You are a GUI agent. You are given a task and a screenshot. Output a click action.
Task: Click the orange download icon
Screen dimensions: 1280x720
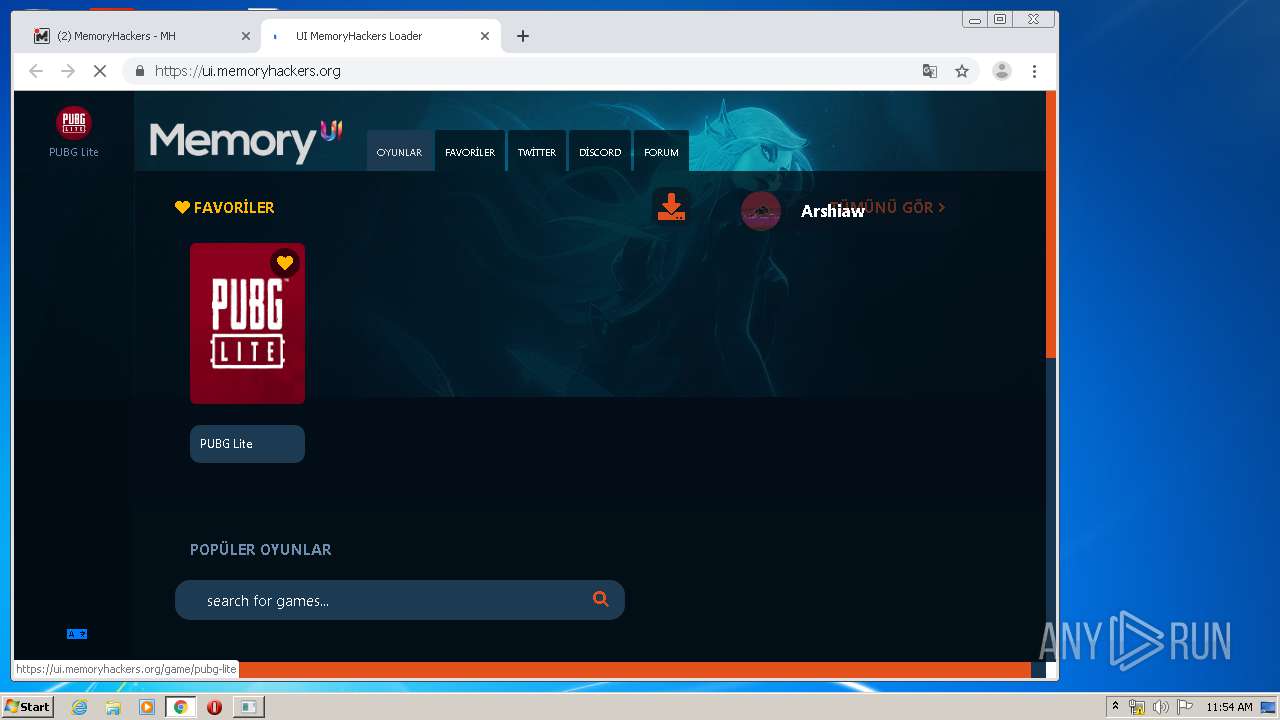coord(671,207)
